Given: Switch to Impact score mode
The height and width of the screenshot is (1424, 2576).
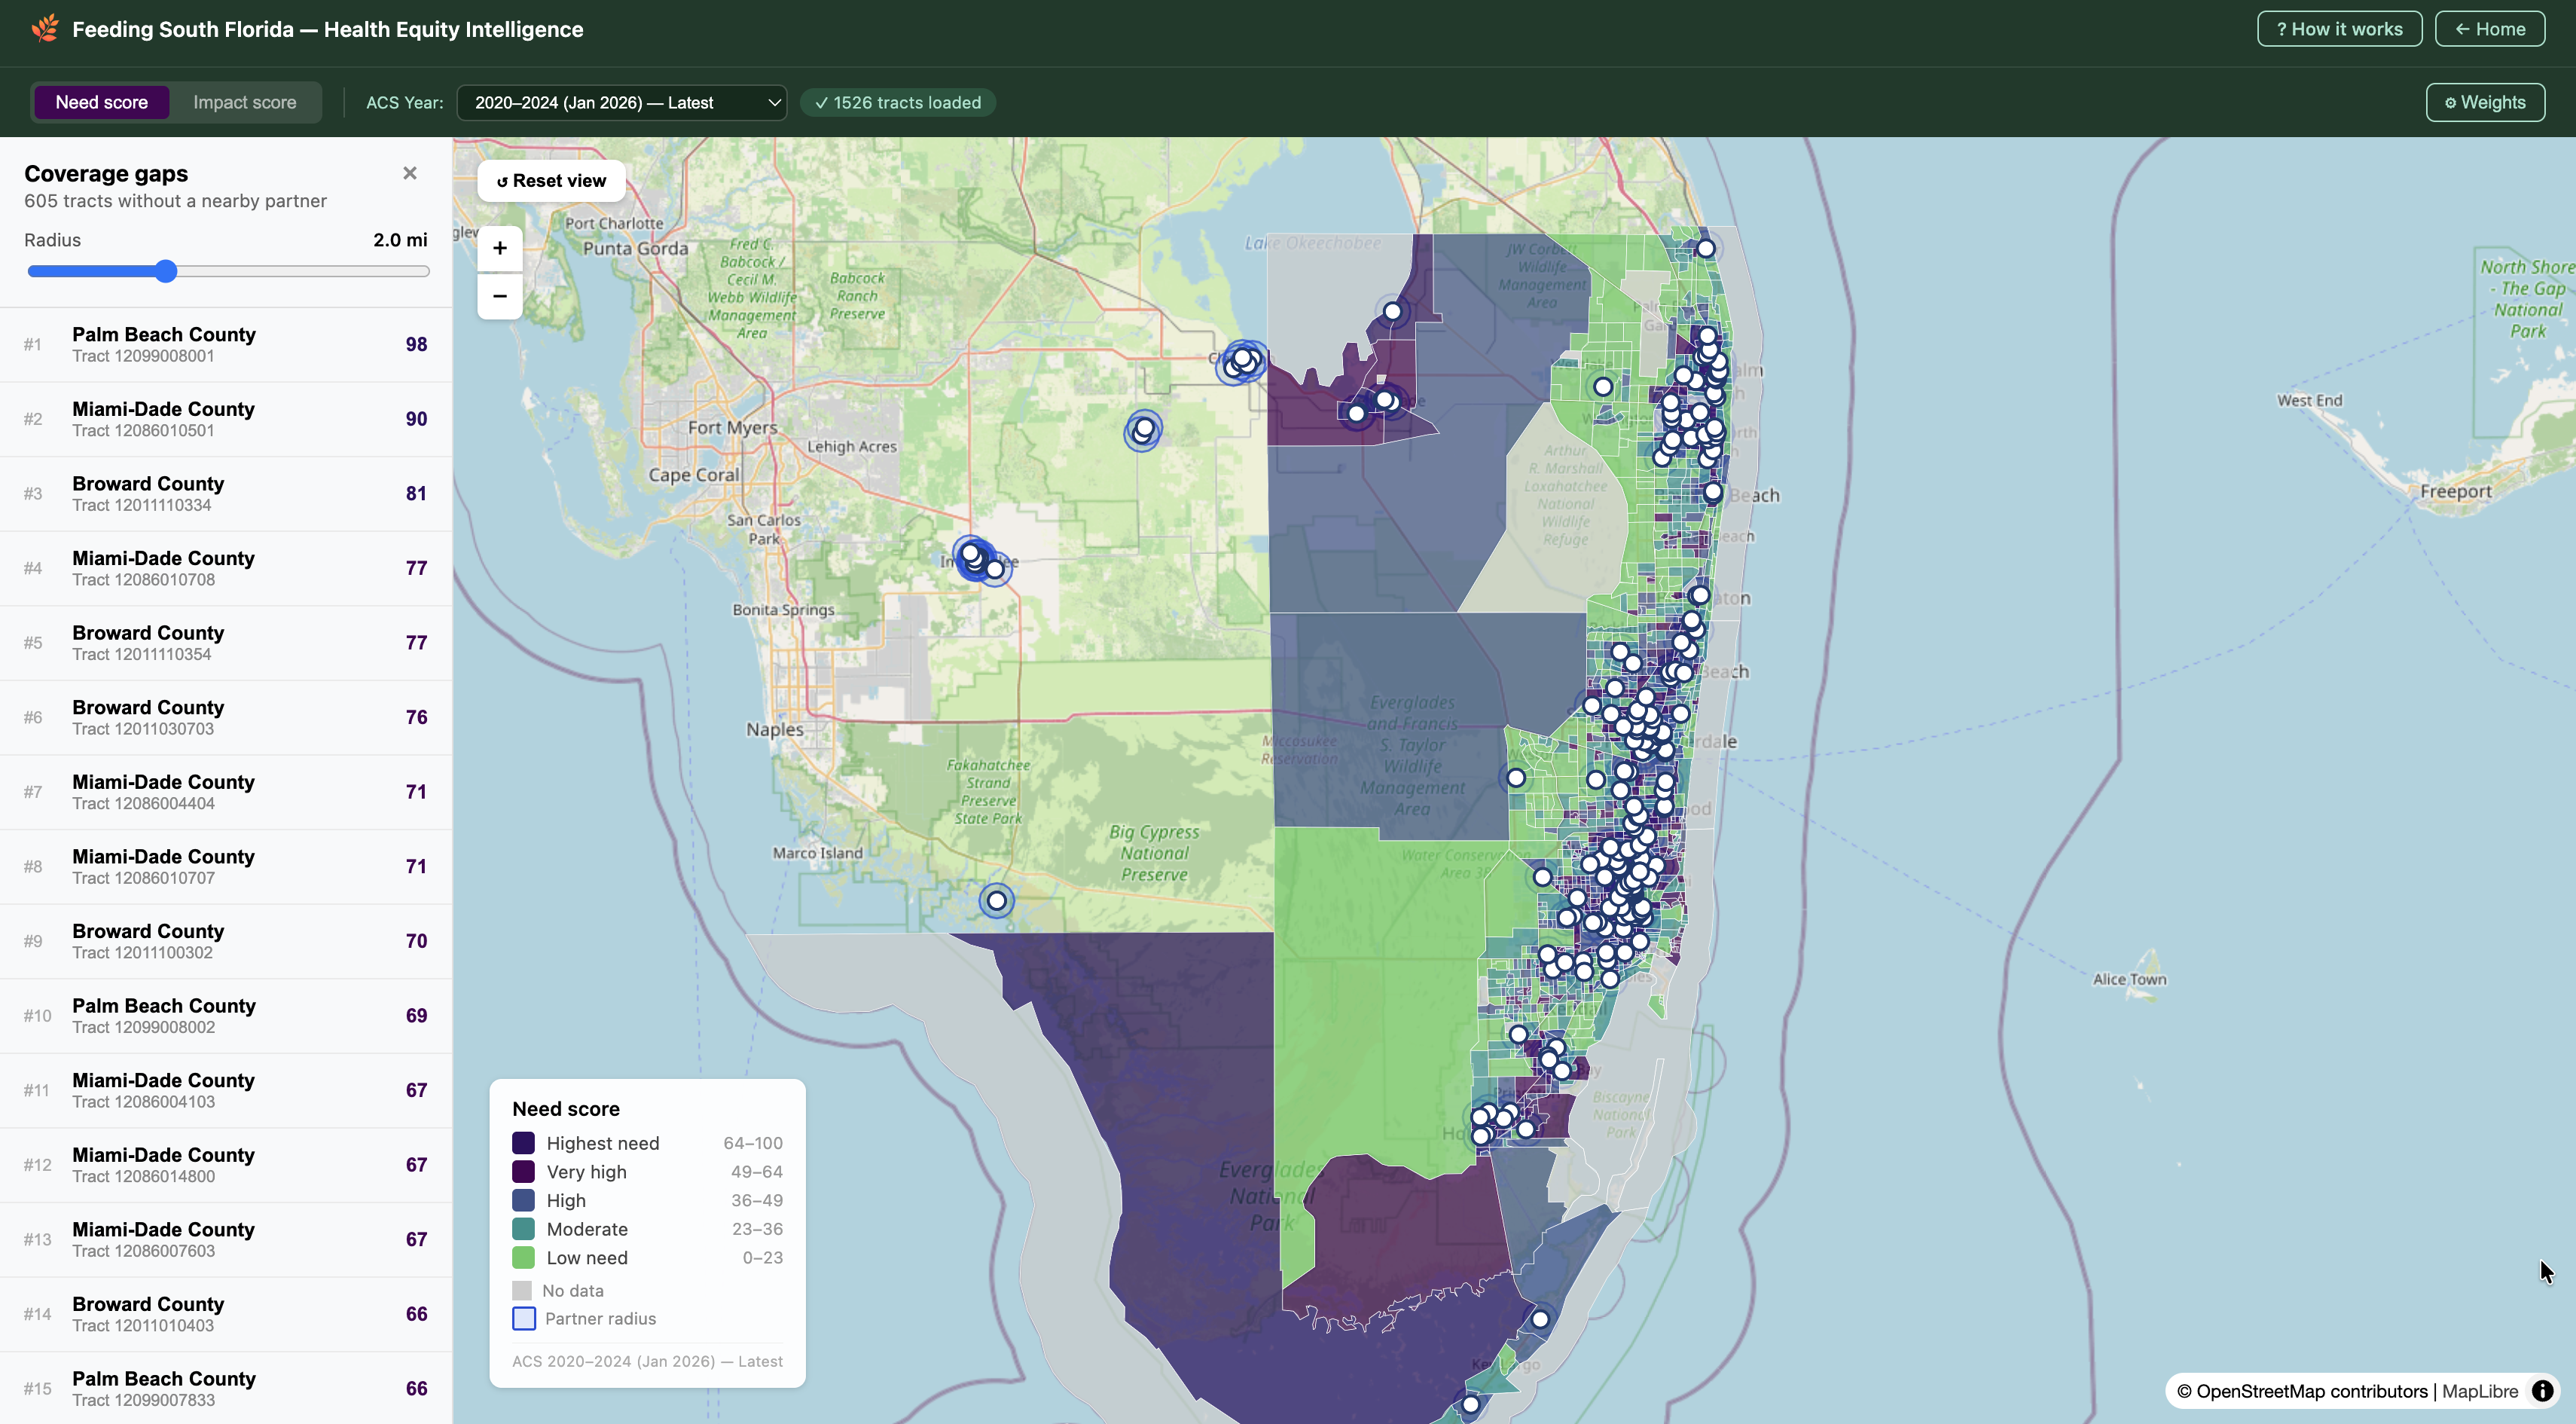Looking at the screenshot, I should coord(245,102).
